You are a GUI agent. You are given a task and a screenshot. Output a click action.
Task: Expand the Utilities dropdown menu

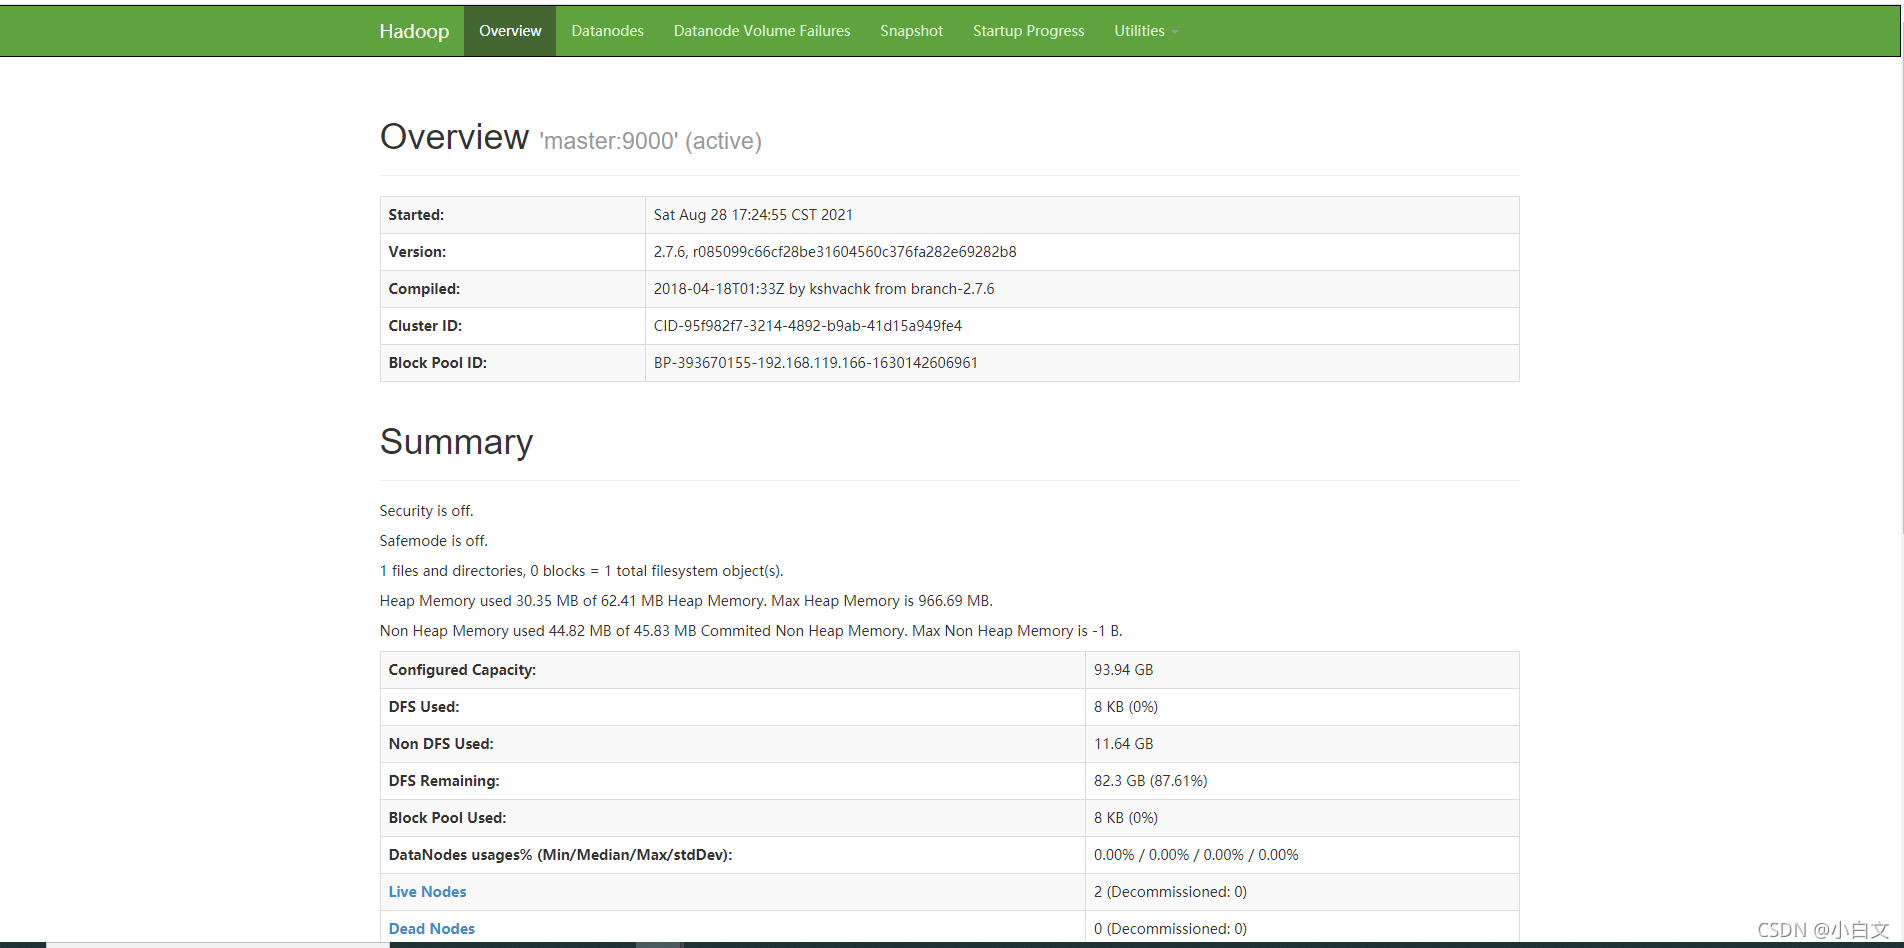tap(1146, 31)
